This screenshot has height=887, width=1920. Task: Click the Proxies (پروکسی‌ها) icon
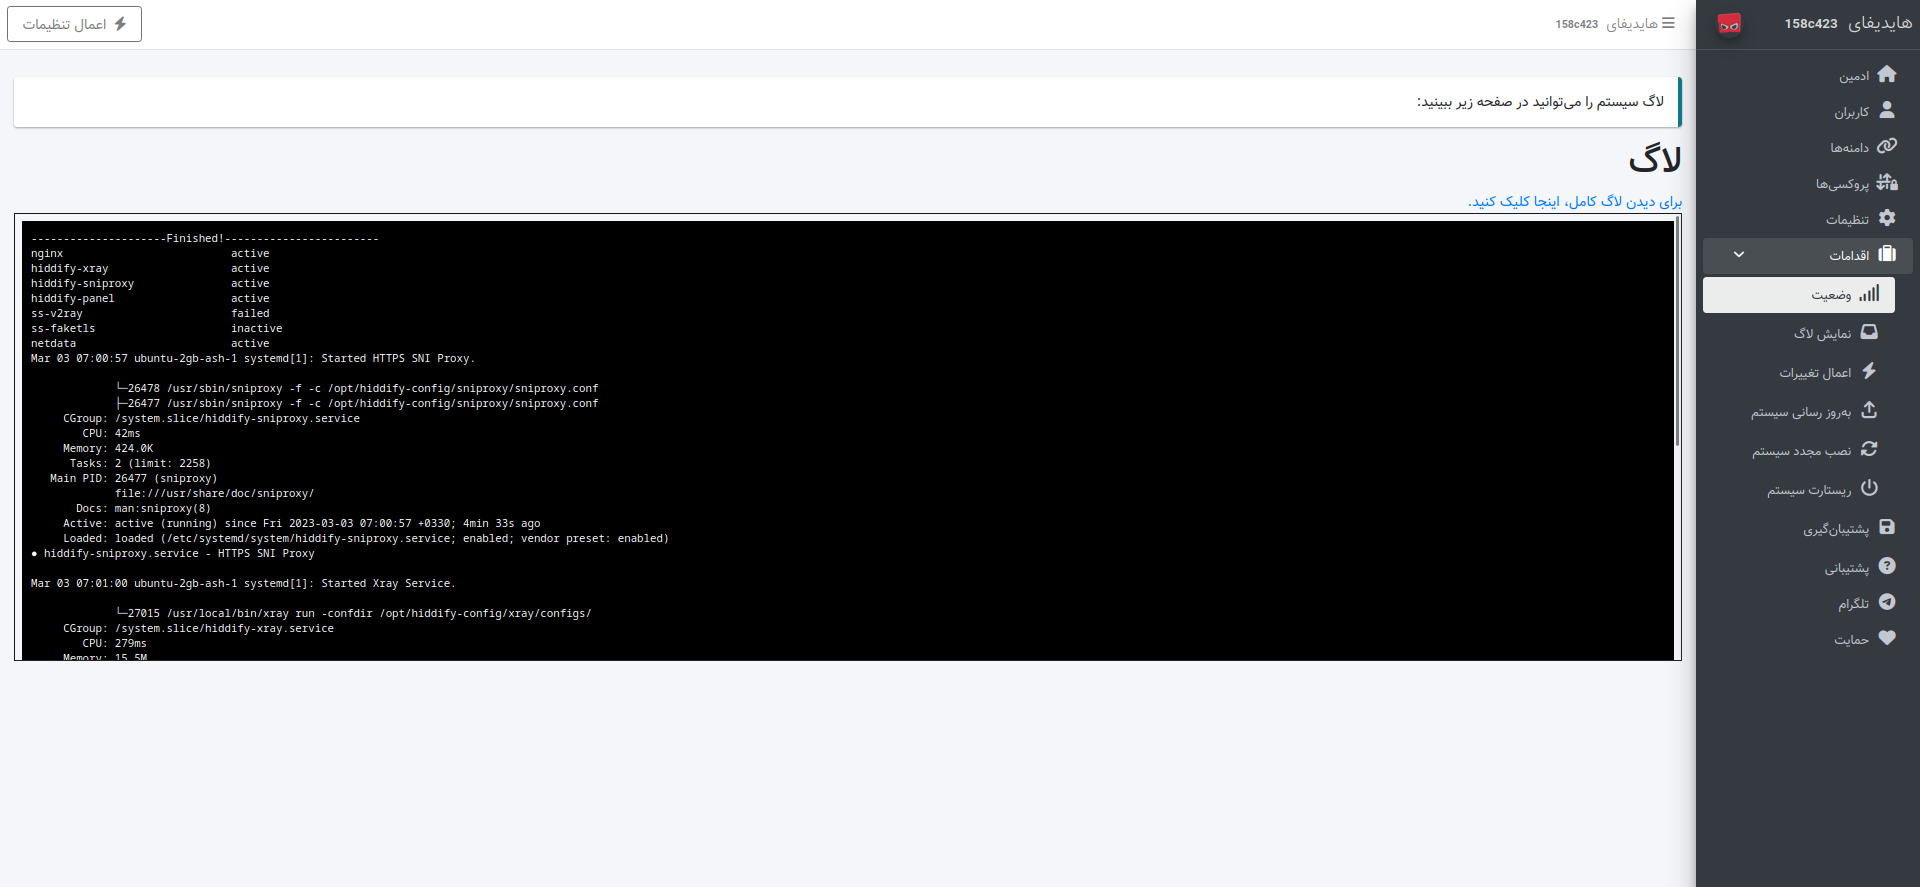click(x=1887, y=182)
